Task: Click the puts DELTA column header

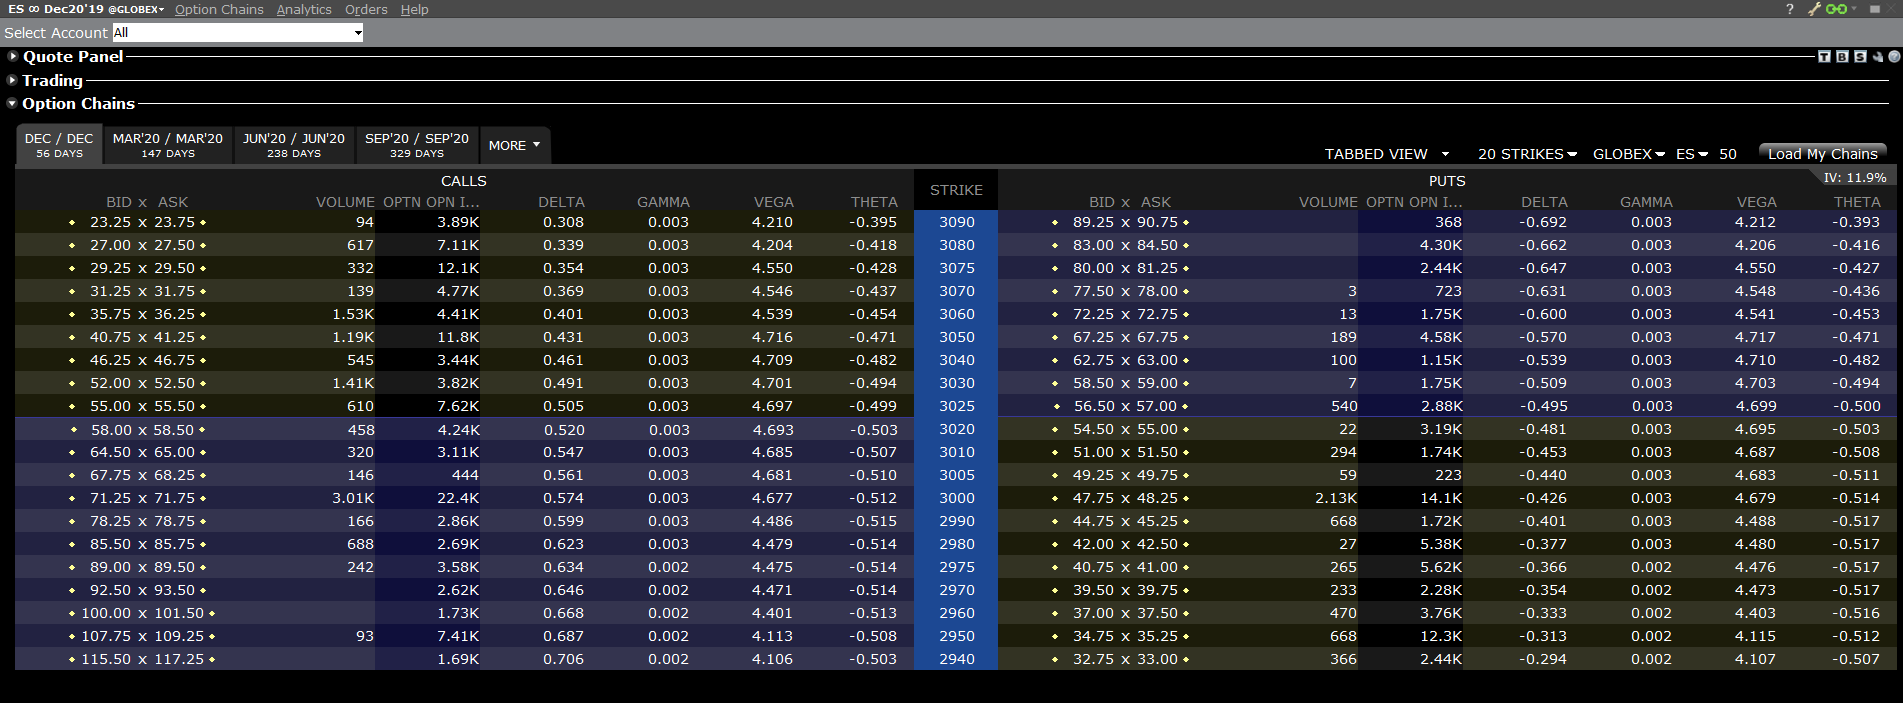Action: point(1544,202)
